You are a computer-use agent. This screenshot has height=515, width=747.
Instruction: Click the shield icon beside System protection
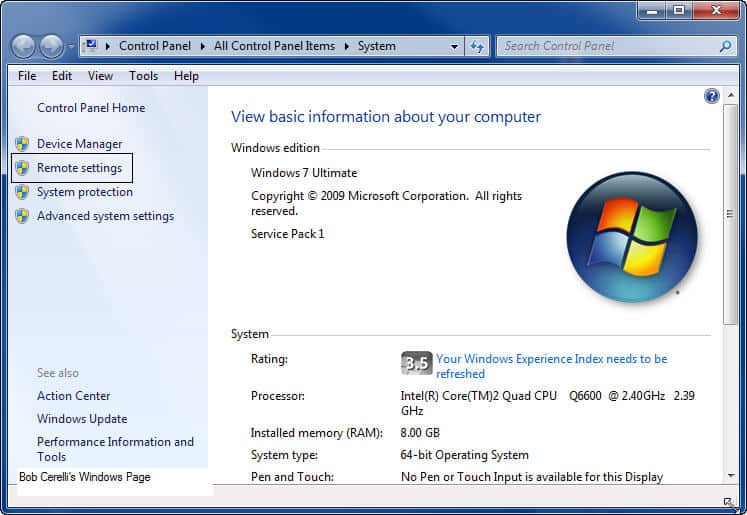coord(22,192)
